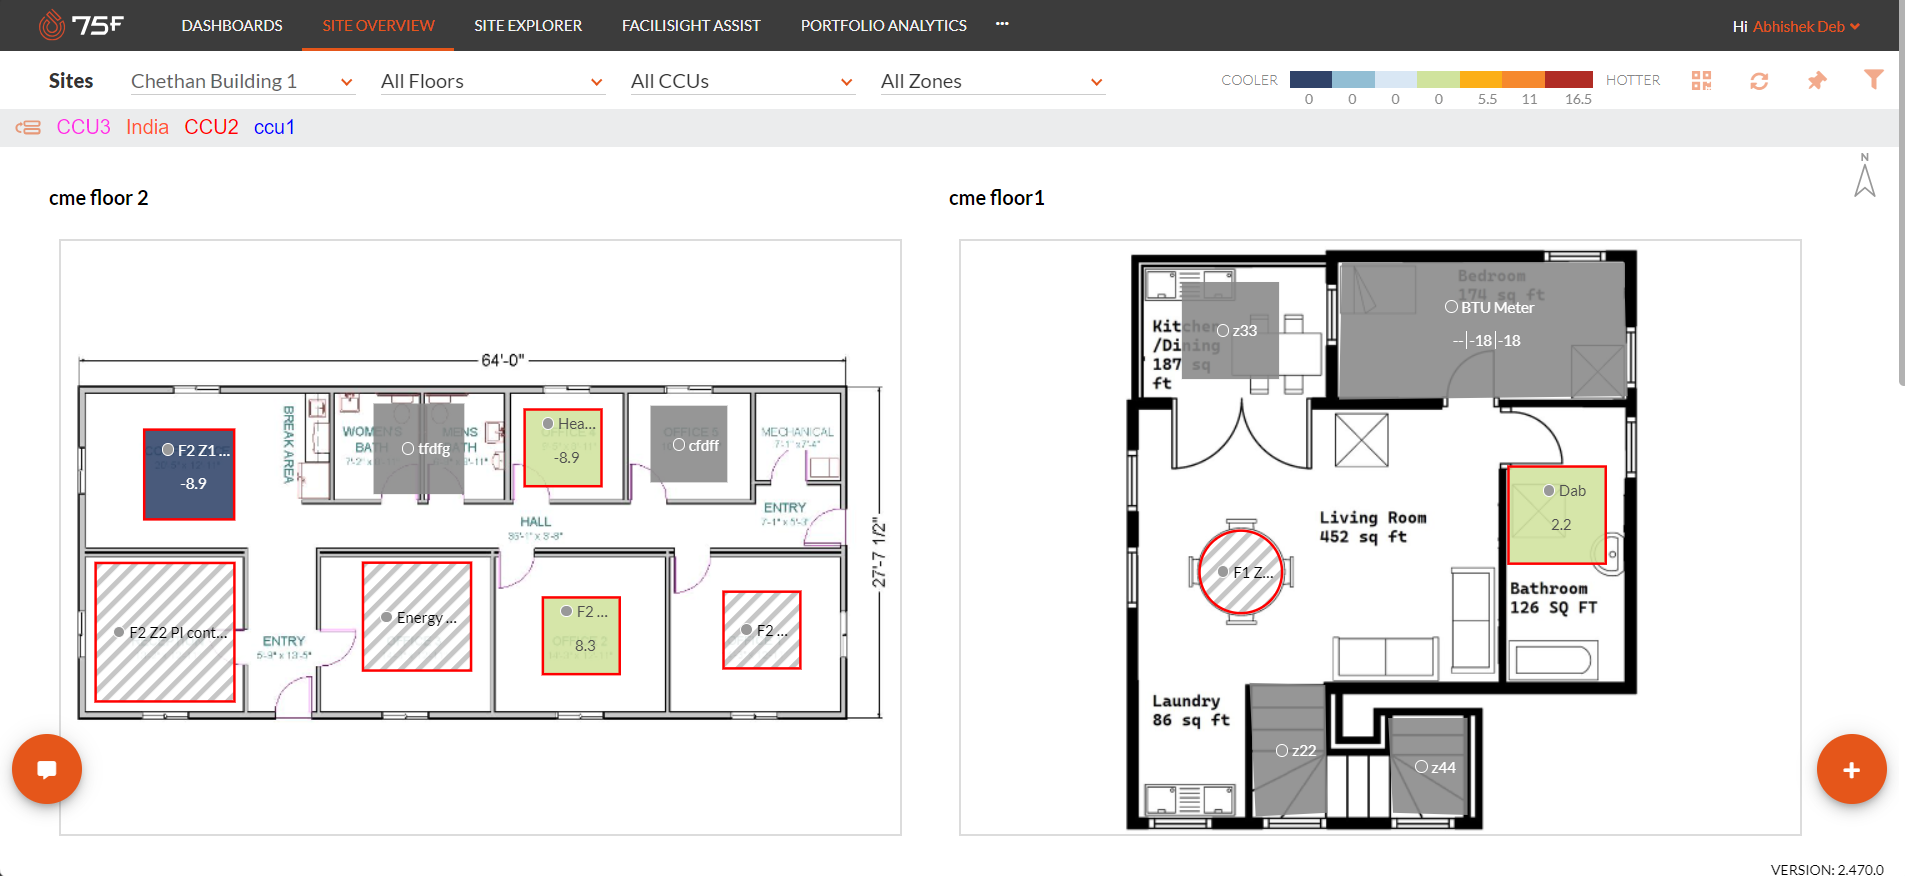Image resolution: width=1905 pixels, height=876 pixels.
Task: Select the CCU3 link
Action: [x=83, y=127]
